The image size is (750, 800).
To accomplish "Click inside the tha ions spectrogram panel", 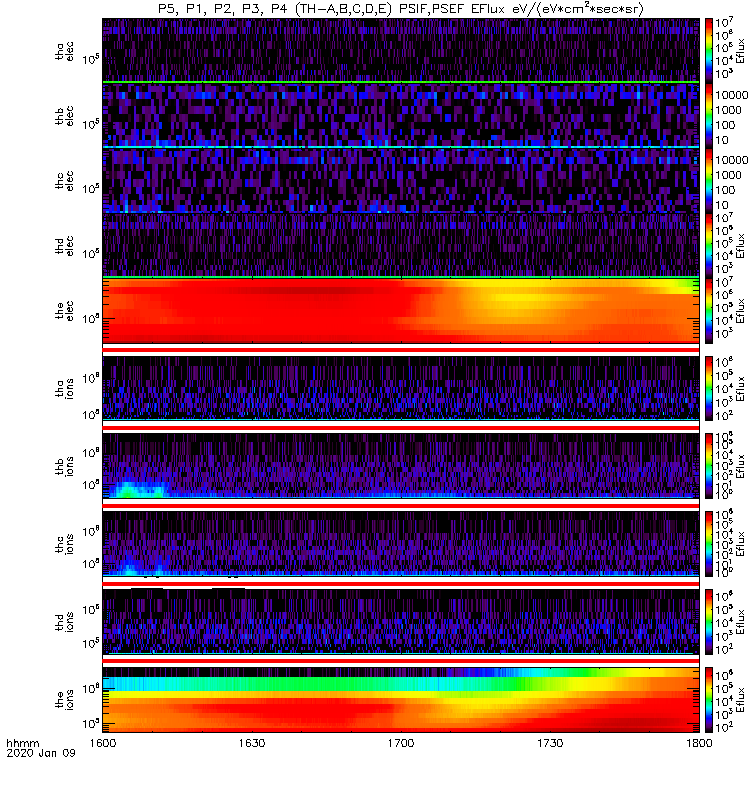I will 401,388.
